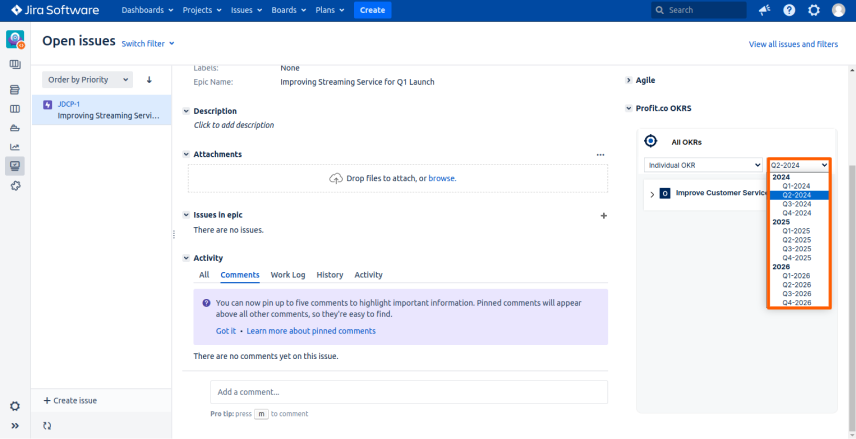The height and width of the screenshot is (439, 856).
Task: Open the active sprints columns icon
Action: click(15, 109)
